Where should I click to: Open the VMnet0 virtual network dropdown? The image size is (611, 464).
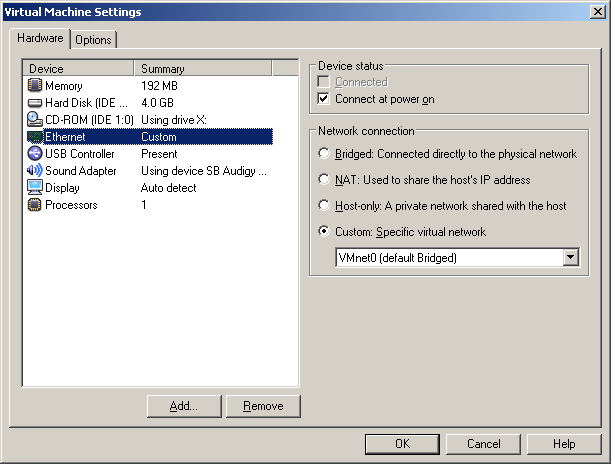(571, 258)
